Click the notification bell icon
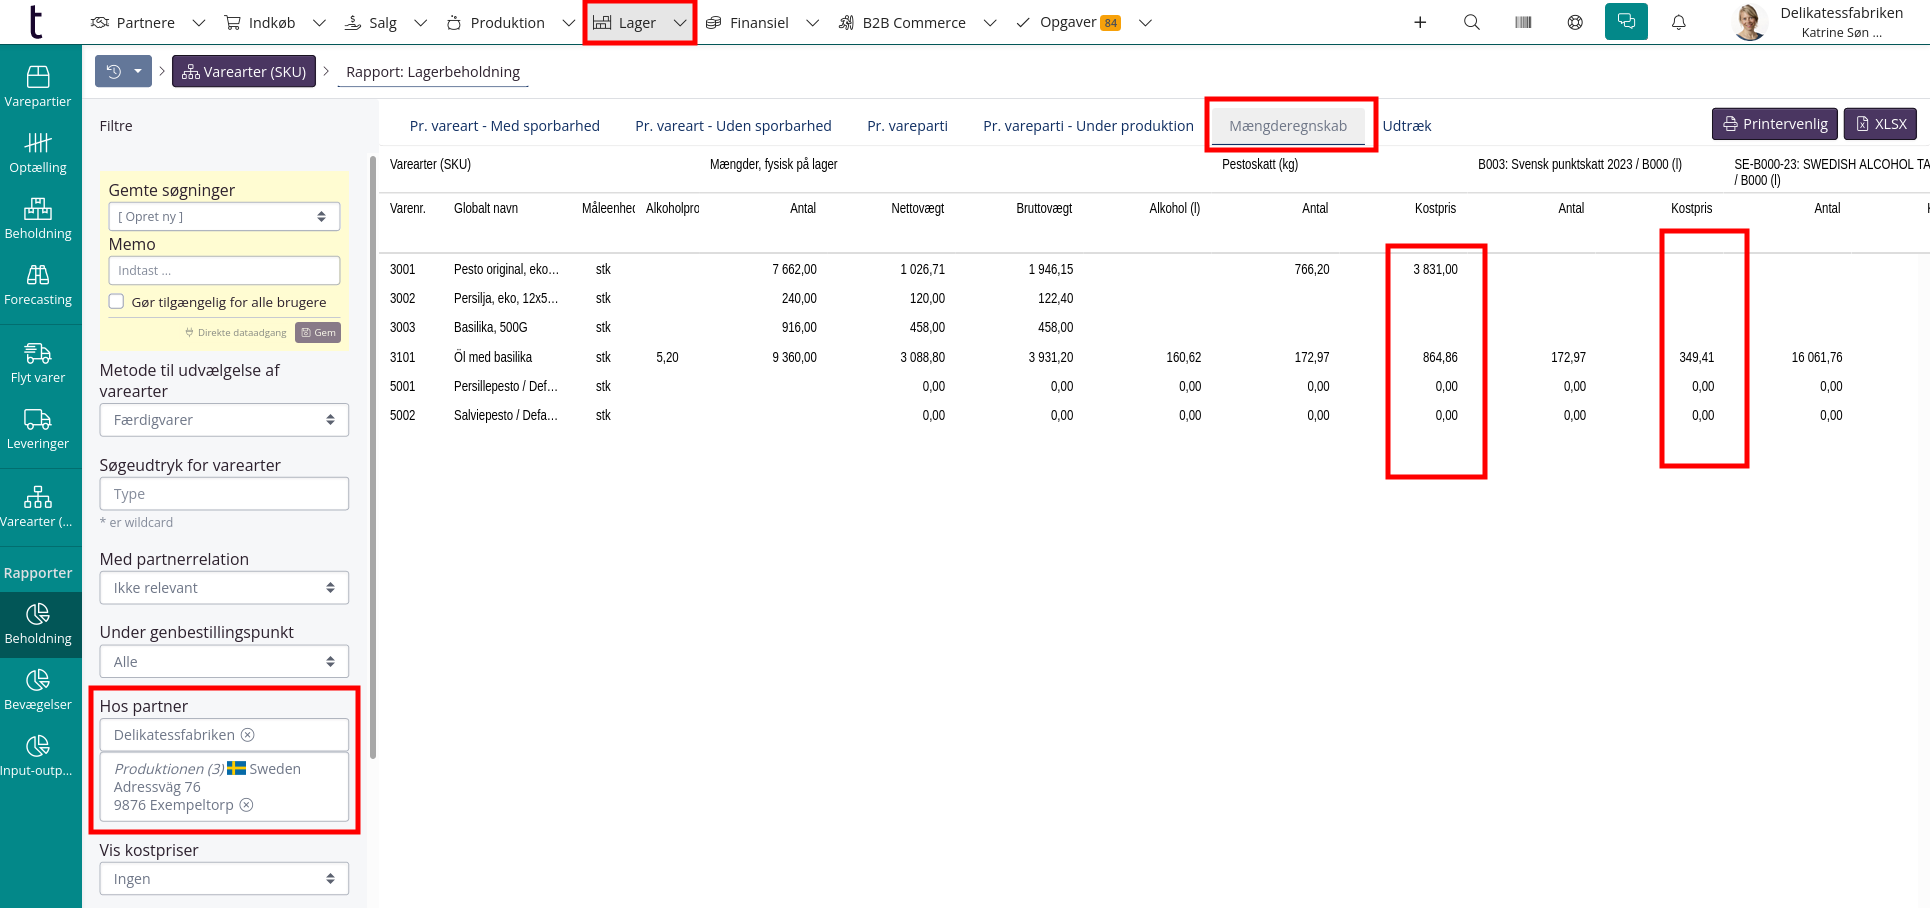 (1679, 22)
